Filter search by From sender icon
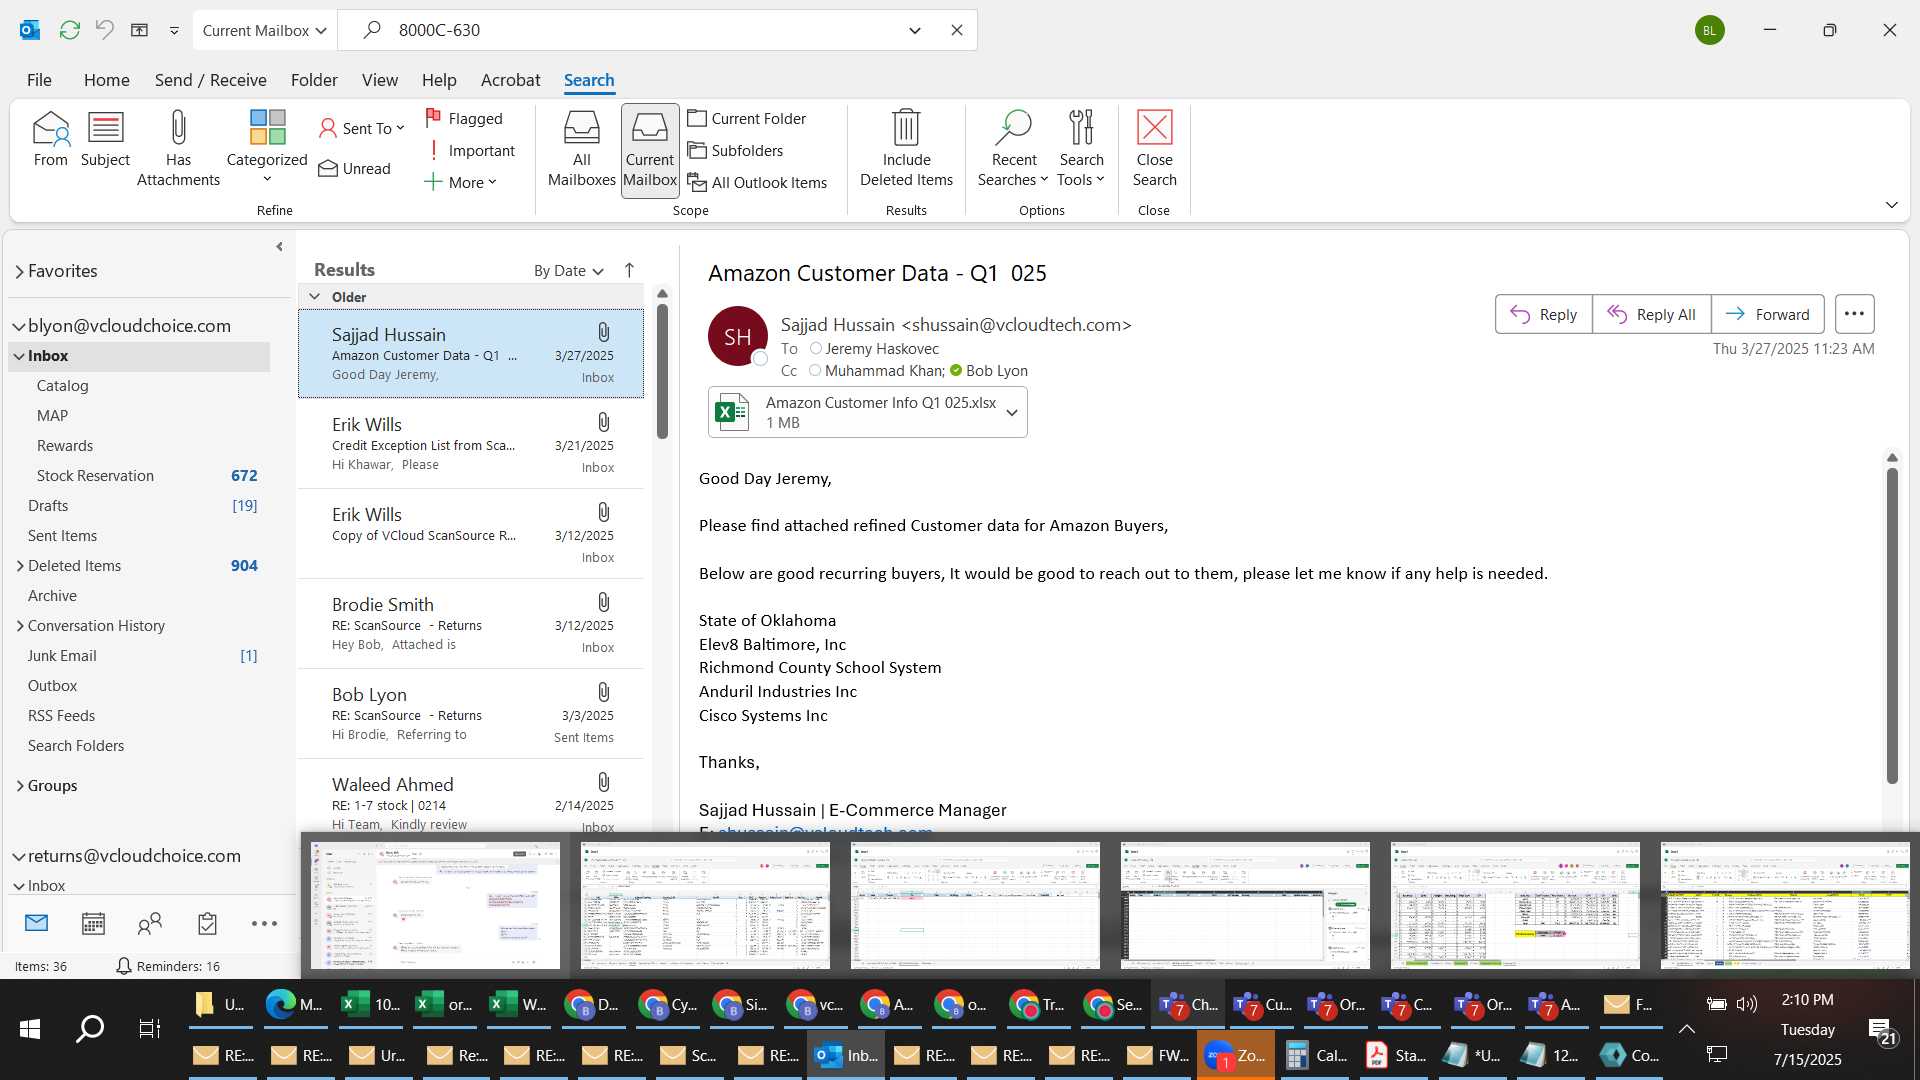The image size is (1920, 1080). pyautogui.click(x=50, y=140)
